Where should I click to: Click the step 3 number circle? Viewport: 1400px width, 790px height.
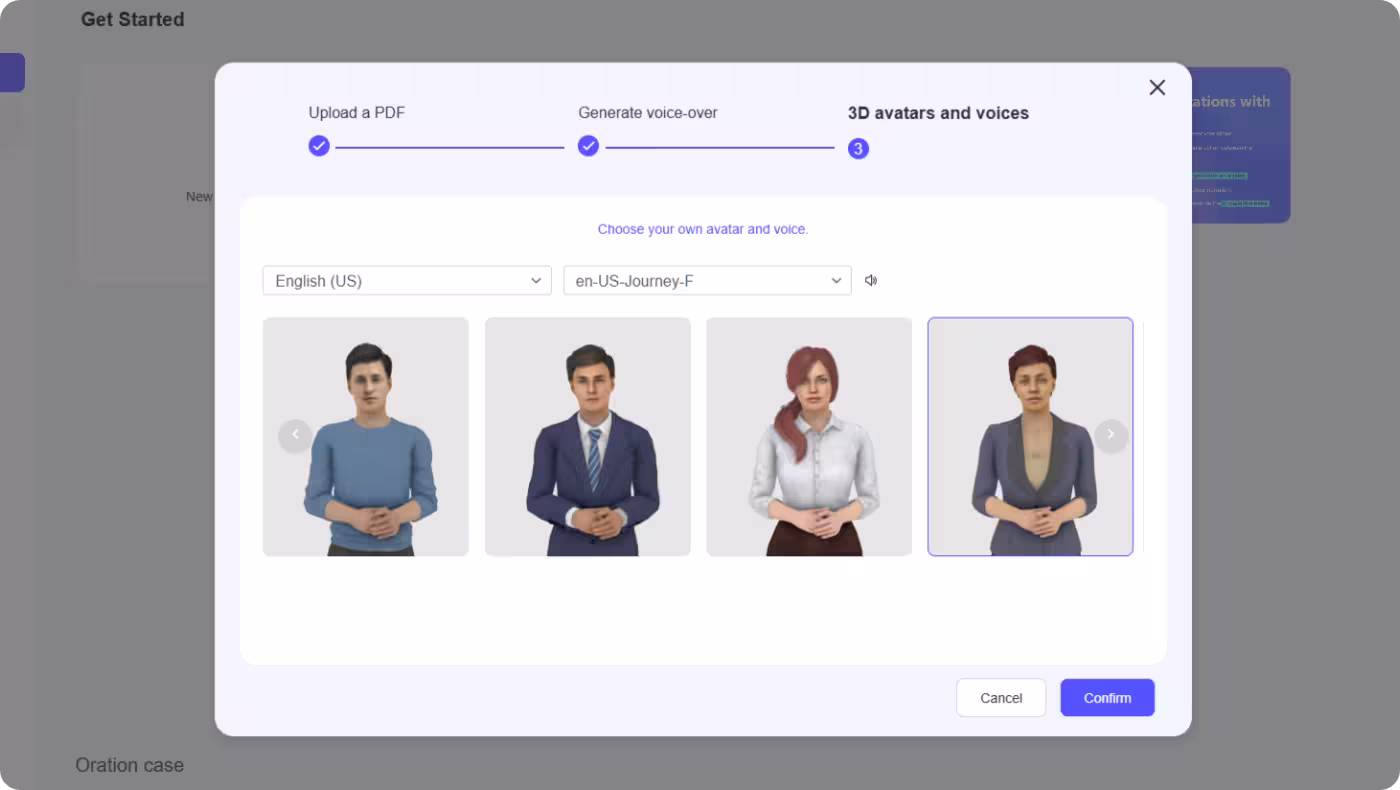point(858,149)
